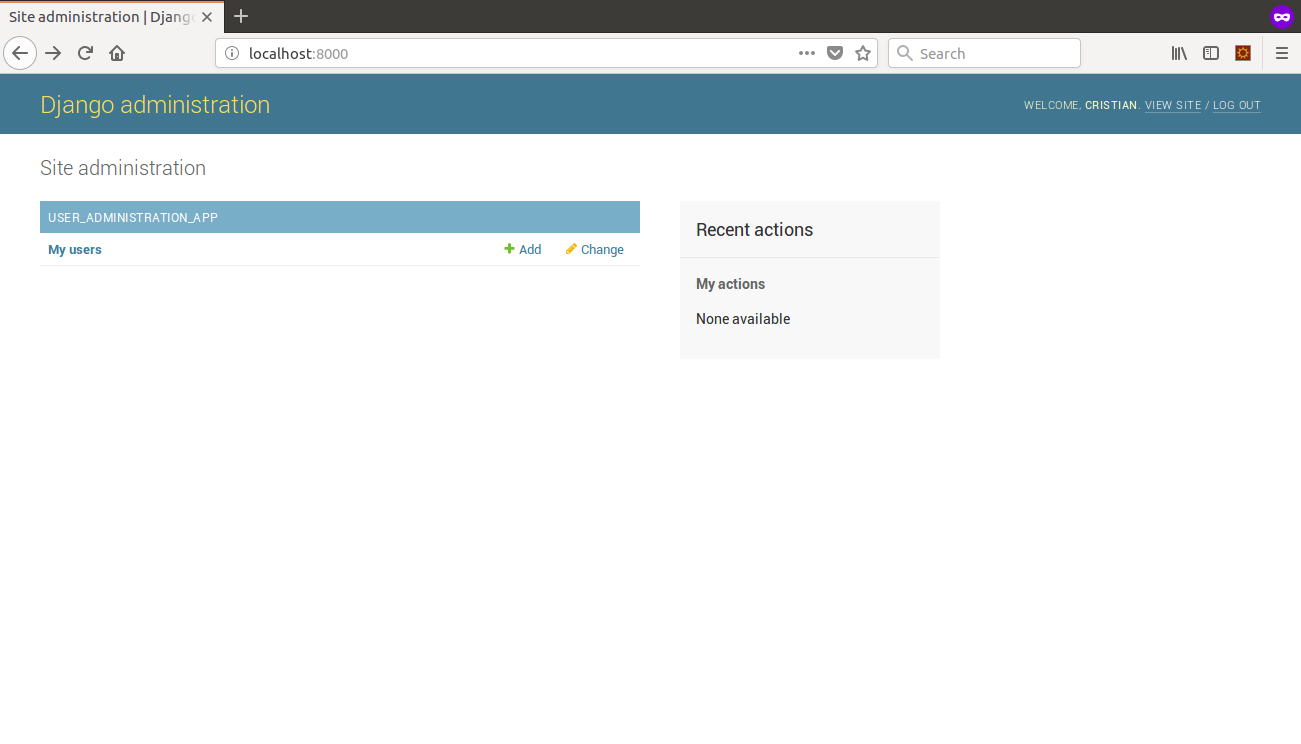Click the 'My actions' heading text

click(x=730, y=284)
